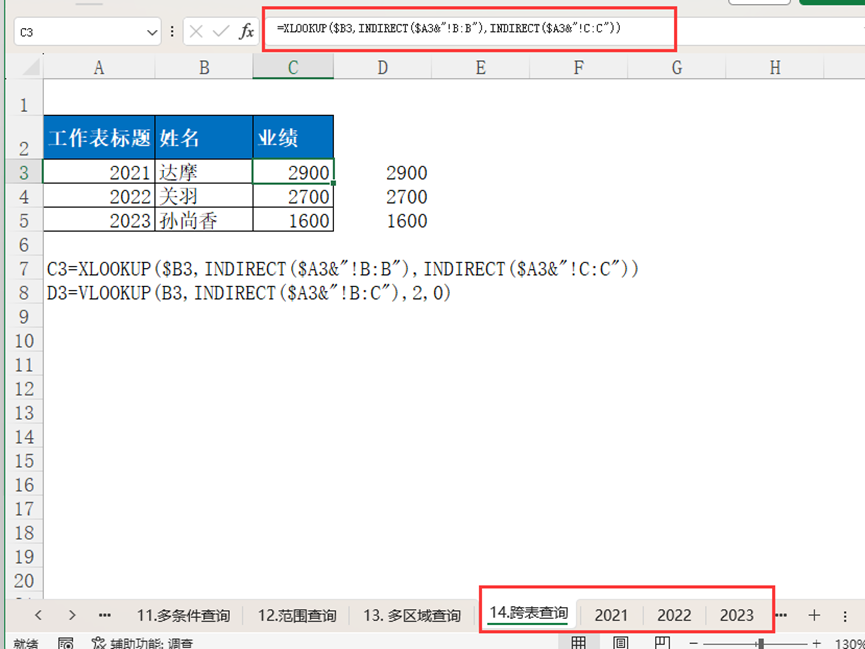Viewport: 865px width, 649px height.
Task: Click header cell 姓名
Action: (204, 137)
